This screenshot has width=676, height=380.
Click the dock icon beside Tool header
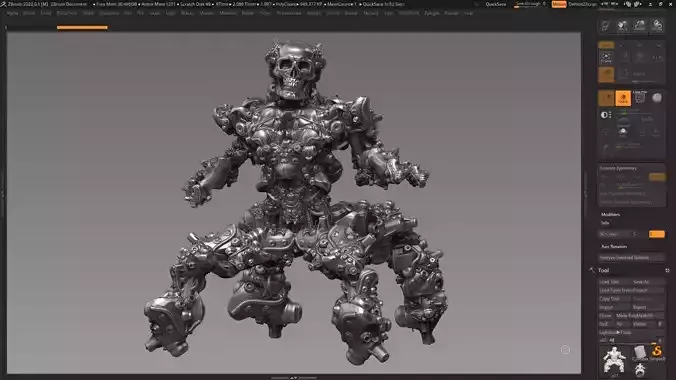point(667,270)
